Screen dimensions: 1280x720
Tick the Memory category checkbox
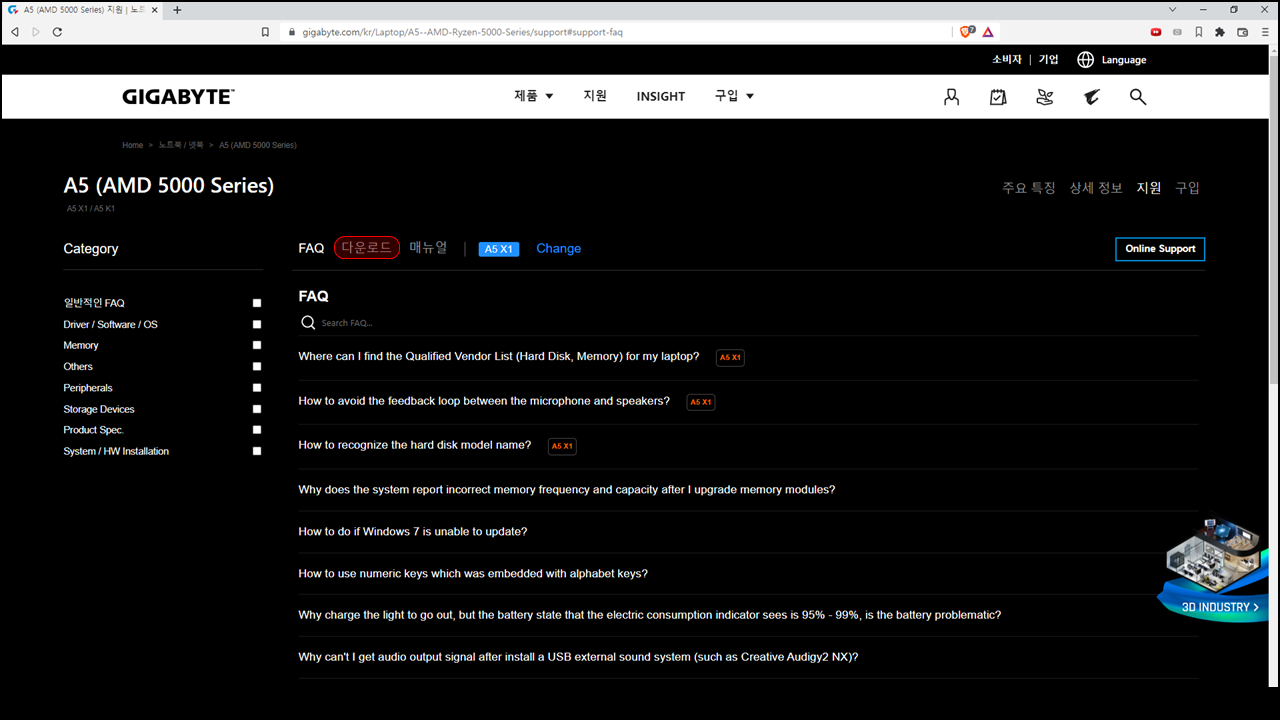pyautogui.click(x=257, y=345)
